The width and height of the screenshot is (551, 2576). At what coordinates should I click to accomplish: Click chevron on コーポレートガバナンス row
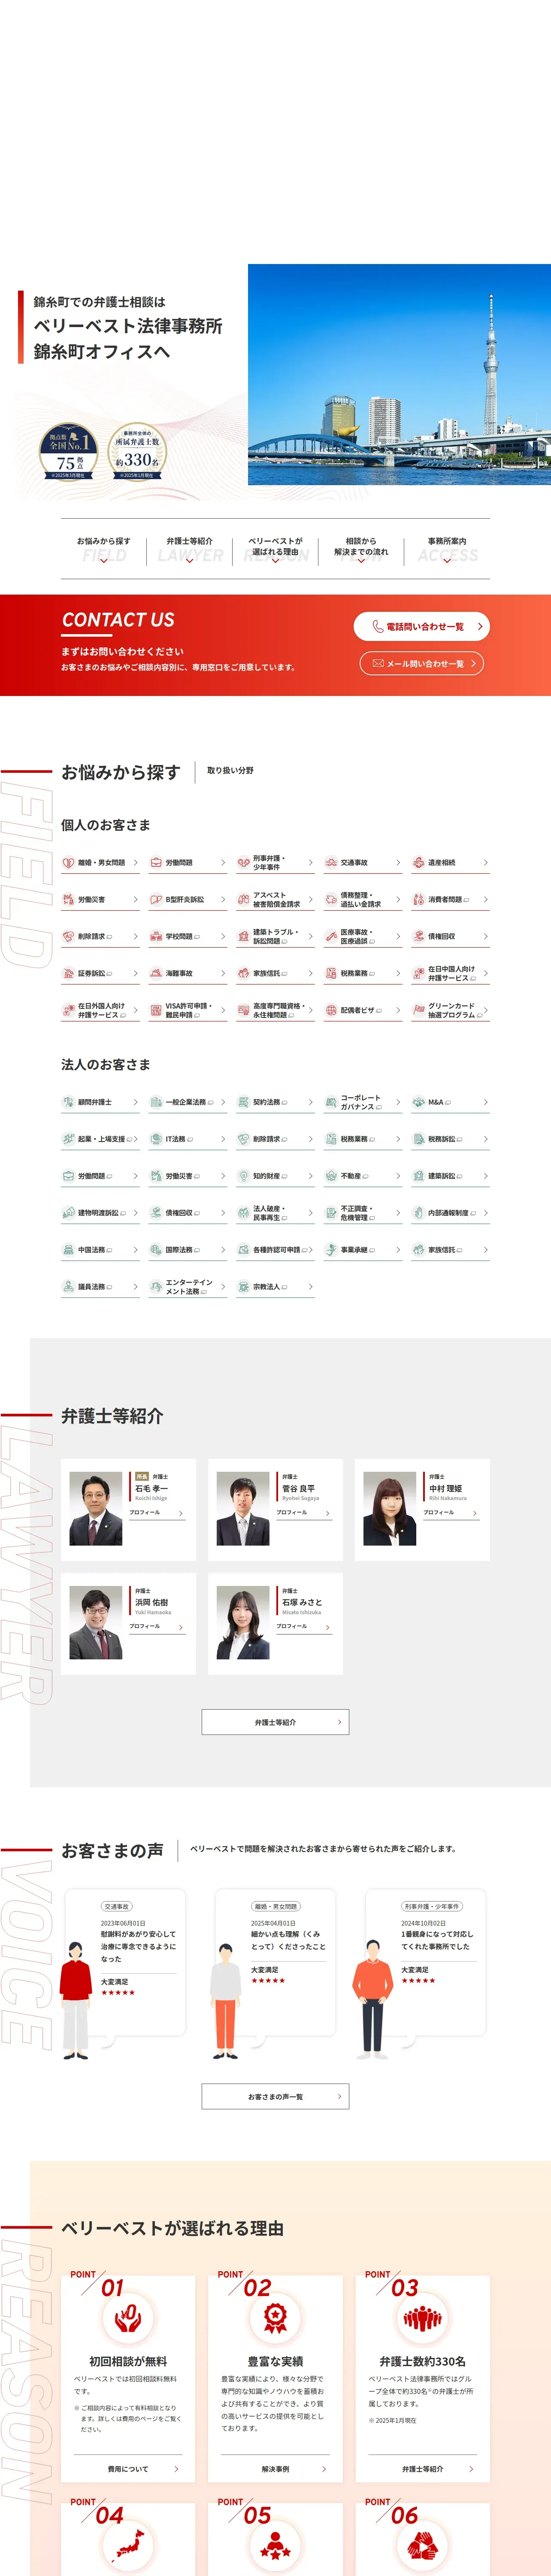(398, 1102)
